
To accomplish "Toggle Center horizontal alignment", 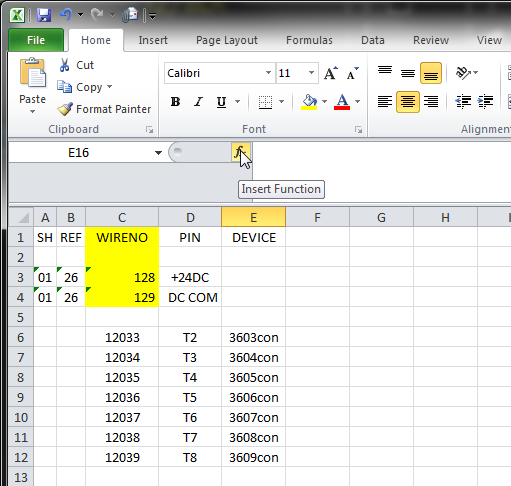I will pyautogui.click(x=408, y=101).
